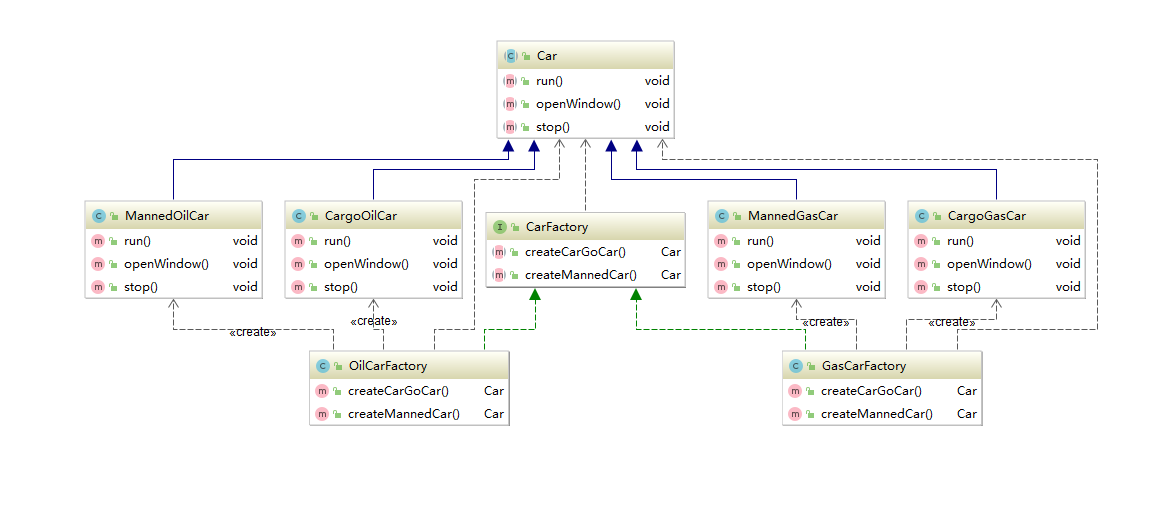Viewport: 1168px width, 512px height.
Task: Click the run() method name in MannedOilCar
Action: click(137, 241)
